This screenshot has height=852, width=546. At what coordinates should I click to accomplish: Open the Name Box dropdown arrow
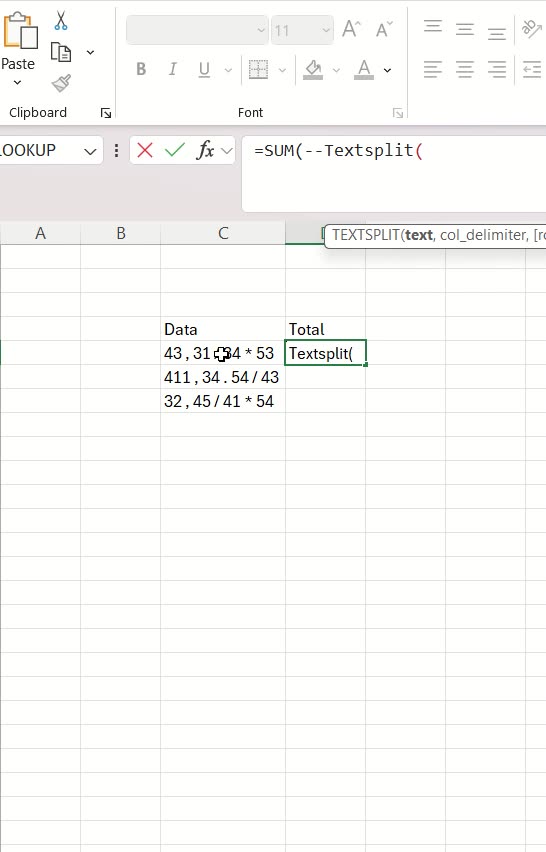tap(90, 151)
